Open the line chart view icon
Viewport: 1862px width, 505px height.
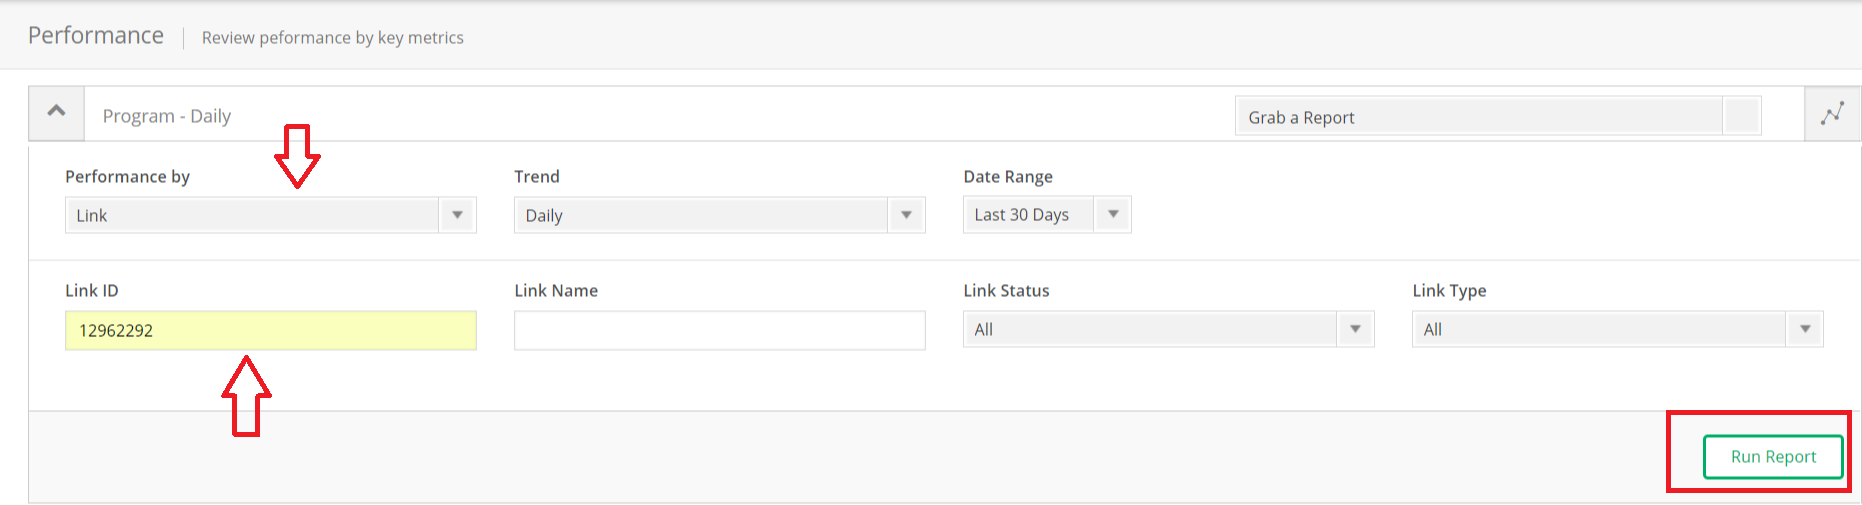point(1832,114)
